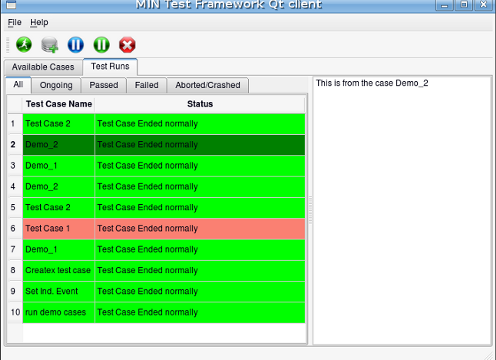The height and width of the screenshot is (360, 496).
Task: Switch to the Available Cases tab
Action: pyautogui.click(x=43, y=67)
